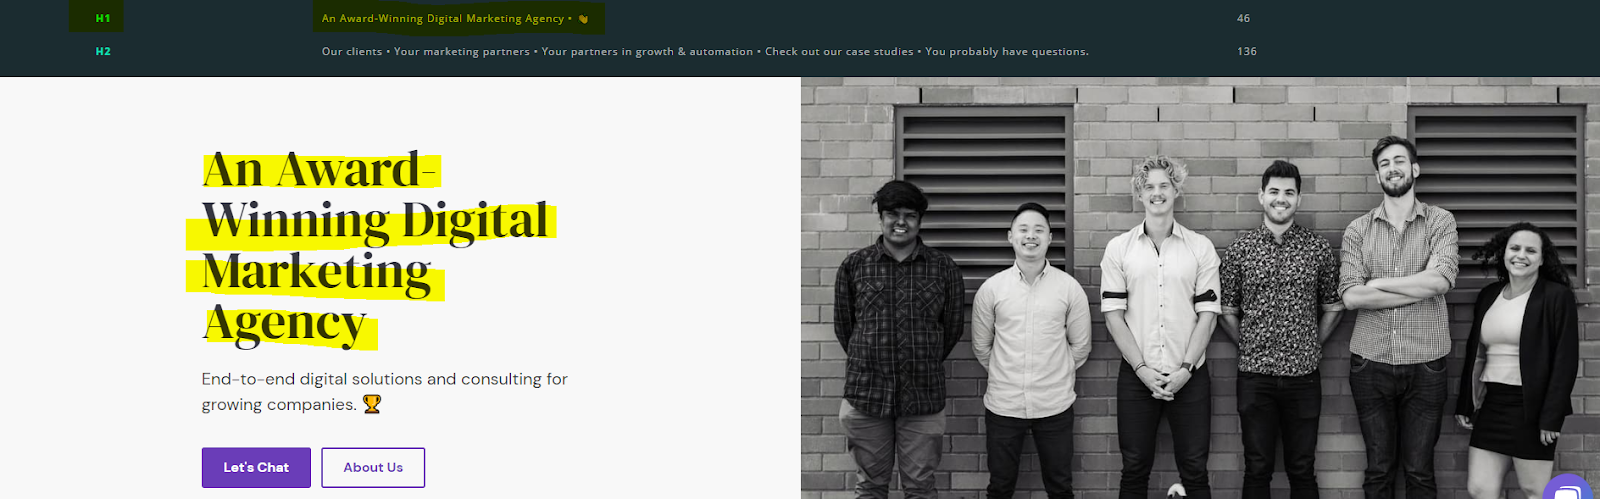Click the End-to-end digital solutions subtitle
Screen dimensions: 1600x499
384,391
